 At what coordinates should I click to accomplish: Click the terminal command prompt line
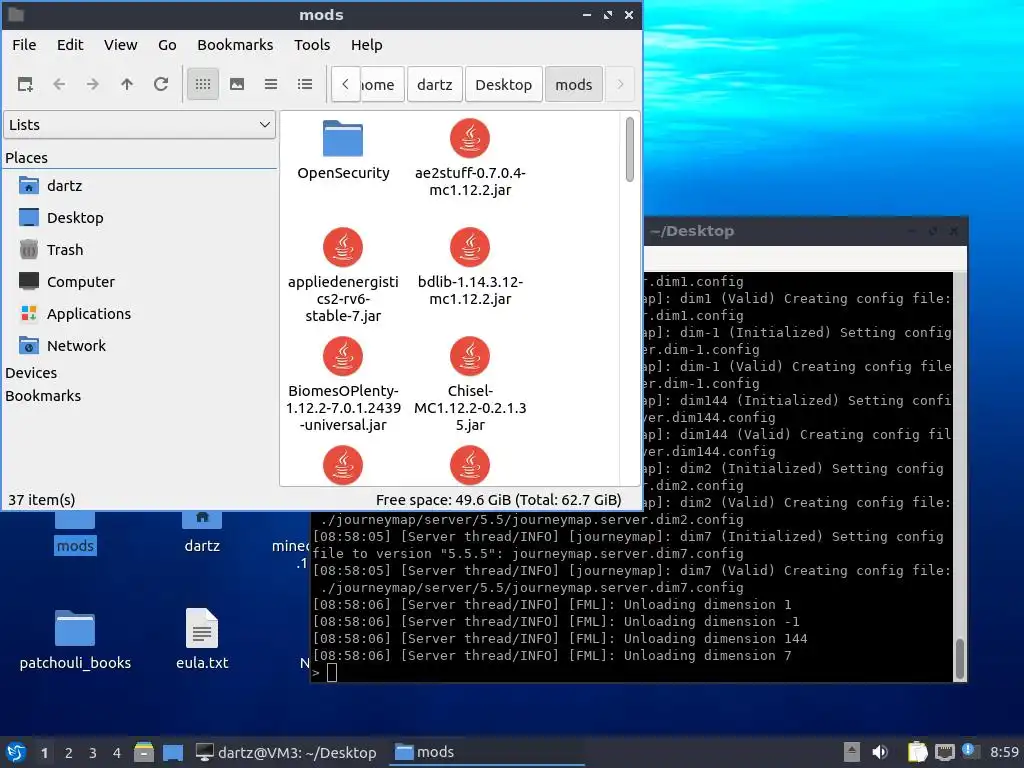632,673
